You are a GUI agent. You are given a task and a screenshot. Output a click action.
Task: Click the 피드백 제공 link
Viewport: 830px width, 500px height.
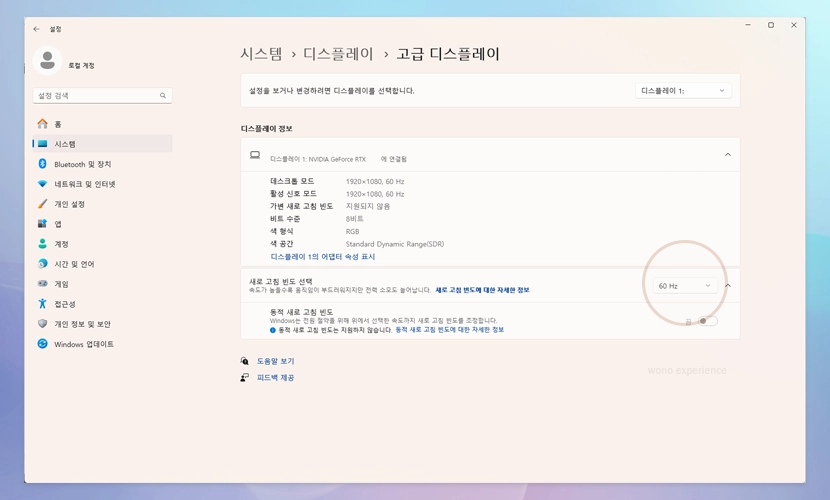[275, 377]
